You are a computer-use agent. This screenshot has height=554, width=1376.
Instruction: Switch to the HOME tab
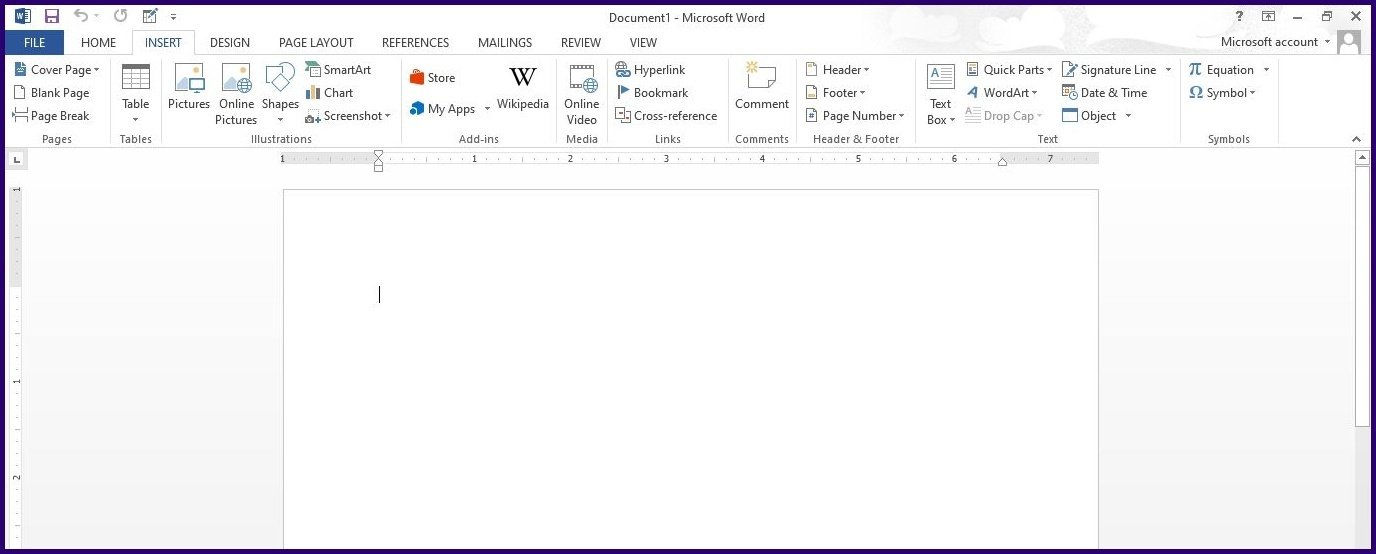98,43
